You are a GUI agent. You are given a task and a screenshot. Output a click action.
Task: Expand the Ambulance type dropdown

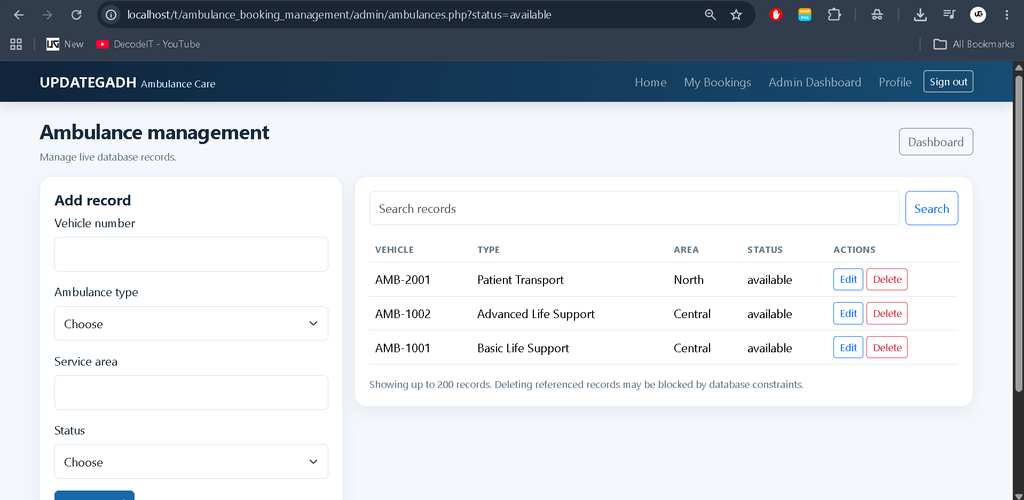191,324
